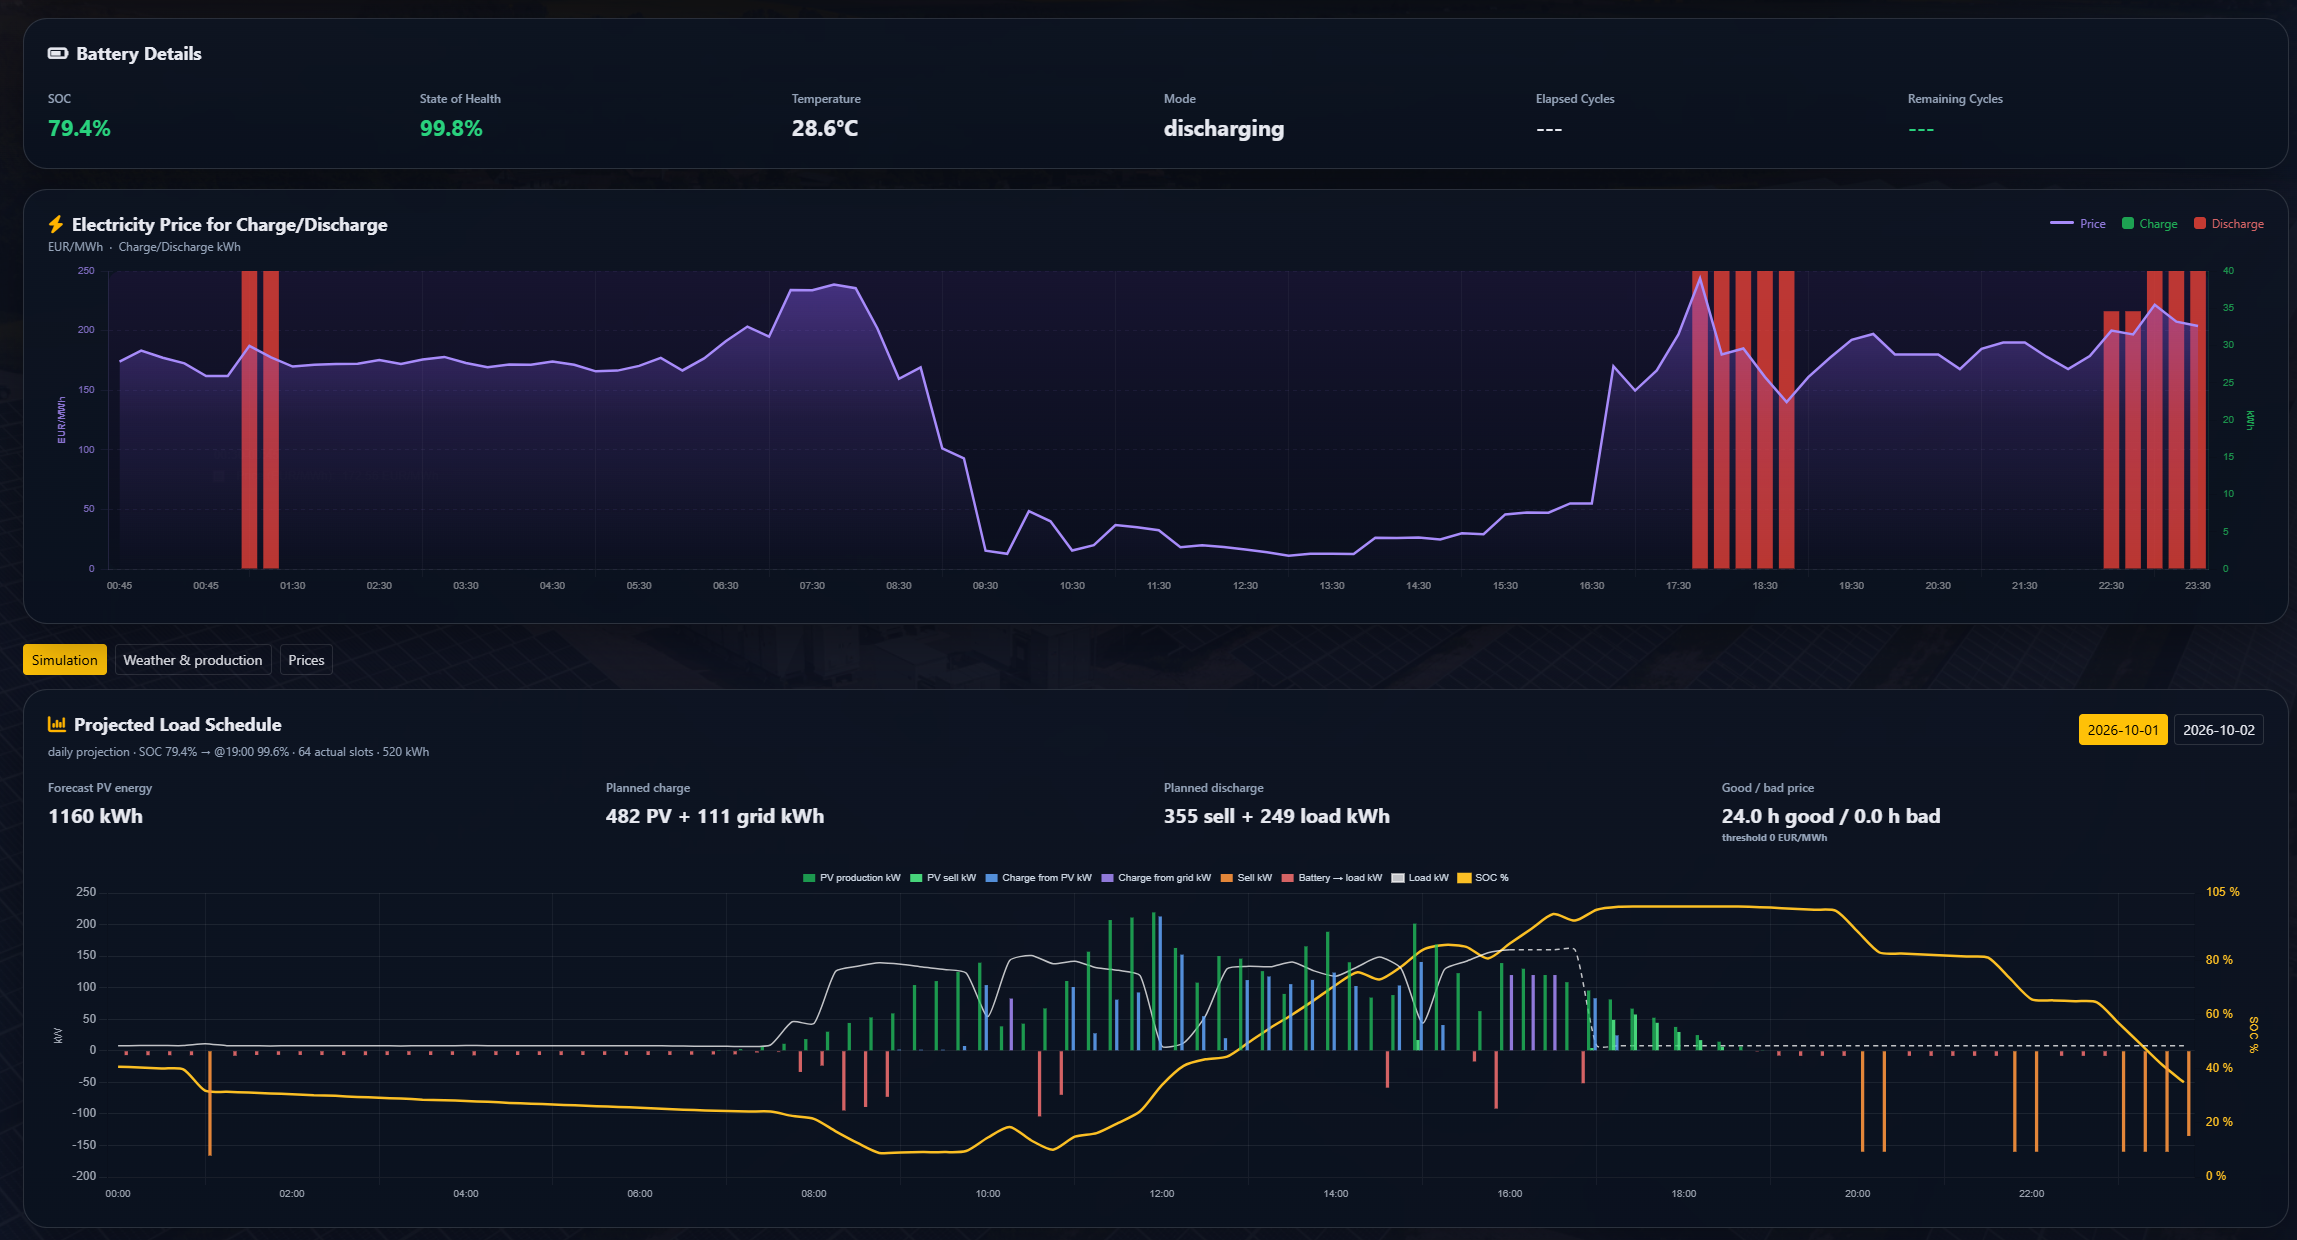Image resolution: width=2297 pixels, height=1240 pixels.
Task: Click the SOC value 79.4%
Action: [x=79, y=129]
